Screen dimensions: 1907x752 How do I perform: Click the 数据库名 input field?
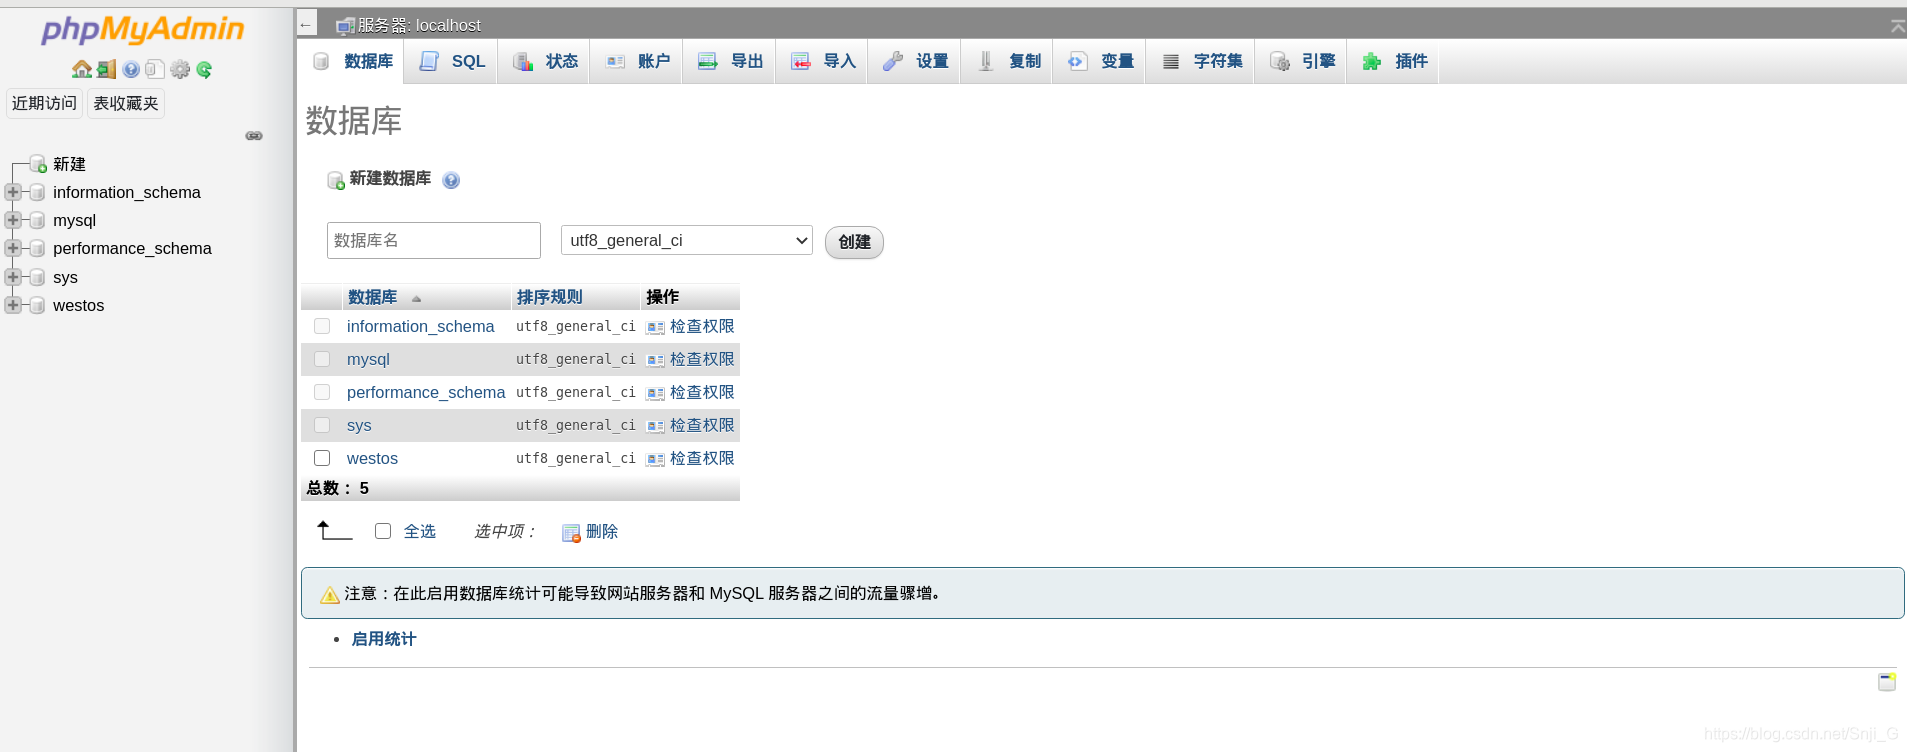point(434,240)
